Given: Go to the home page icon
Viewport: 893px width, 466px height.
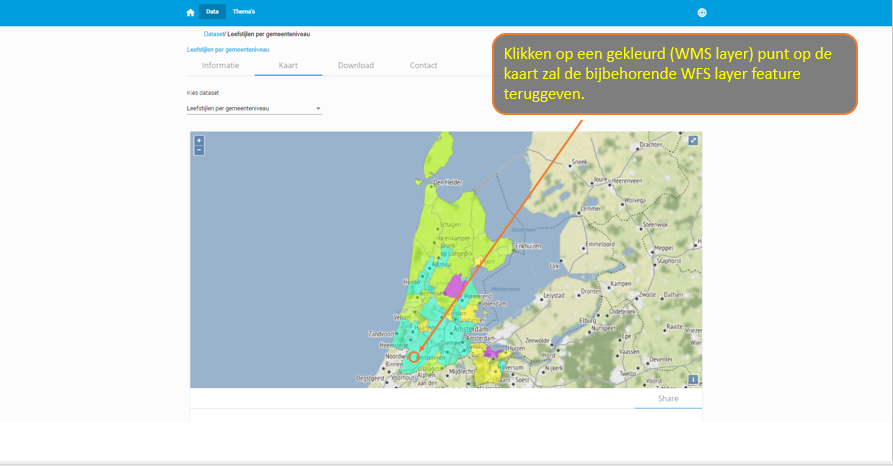Looking at the screenshot, I should tap(190, 13).
